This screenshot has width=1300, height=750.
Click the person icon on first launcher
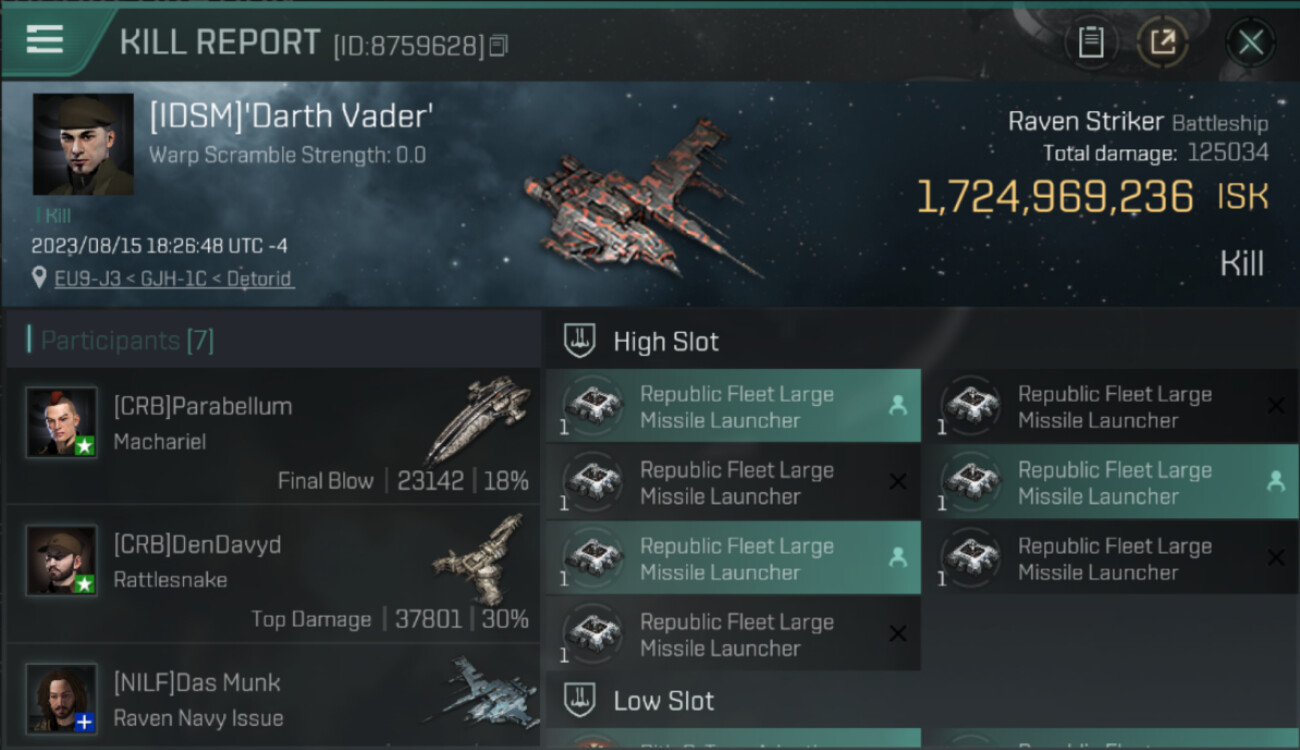[x=898, y=405]
